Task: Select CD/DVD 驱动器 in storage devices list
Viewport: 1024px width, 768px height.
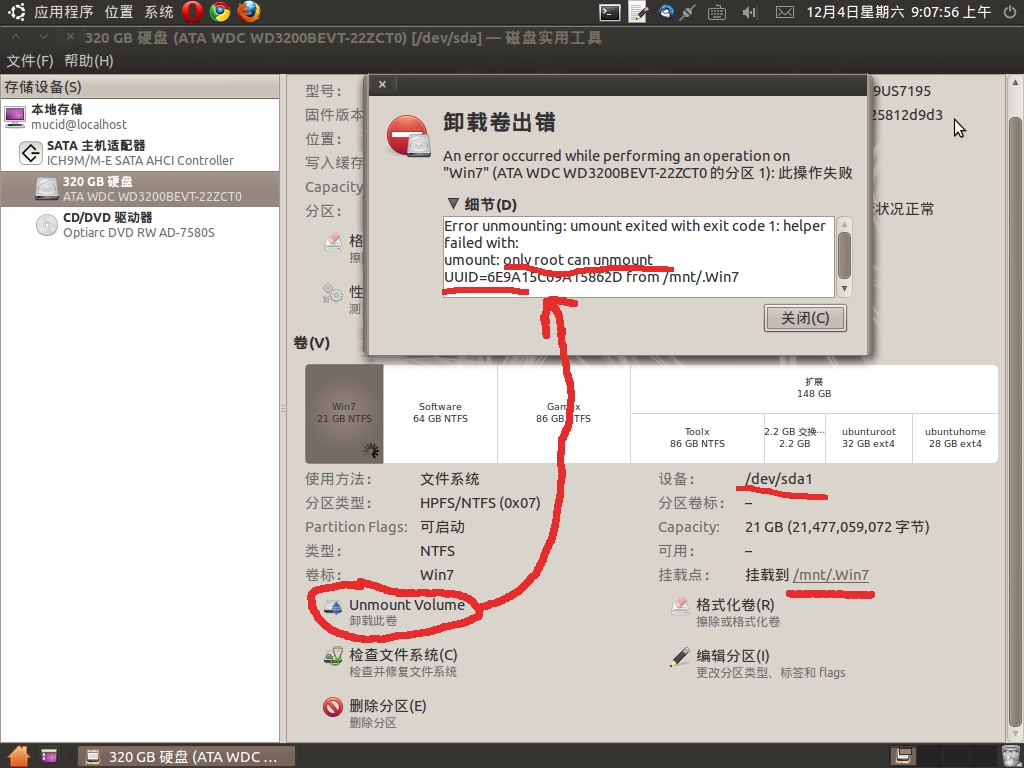Action: pos(140,225)
